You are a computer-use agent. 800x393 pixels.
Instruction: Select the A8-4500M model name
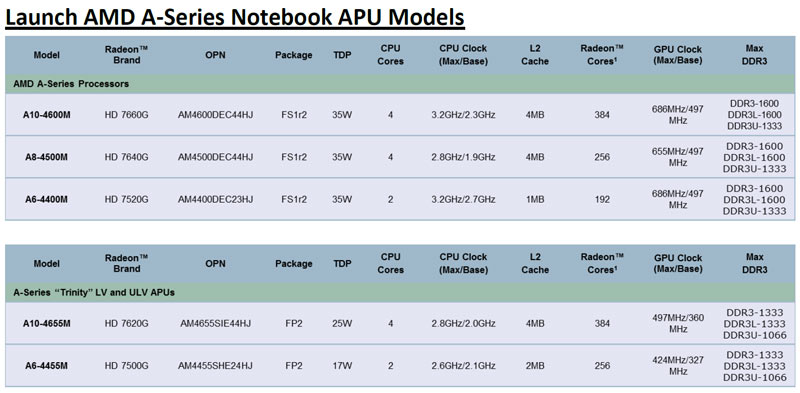pyautogui.click(x=46, y=157)
